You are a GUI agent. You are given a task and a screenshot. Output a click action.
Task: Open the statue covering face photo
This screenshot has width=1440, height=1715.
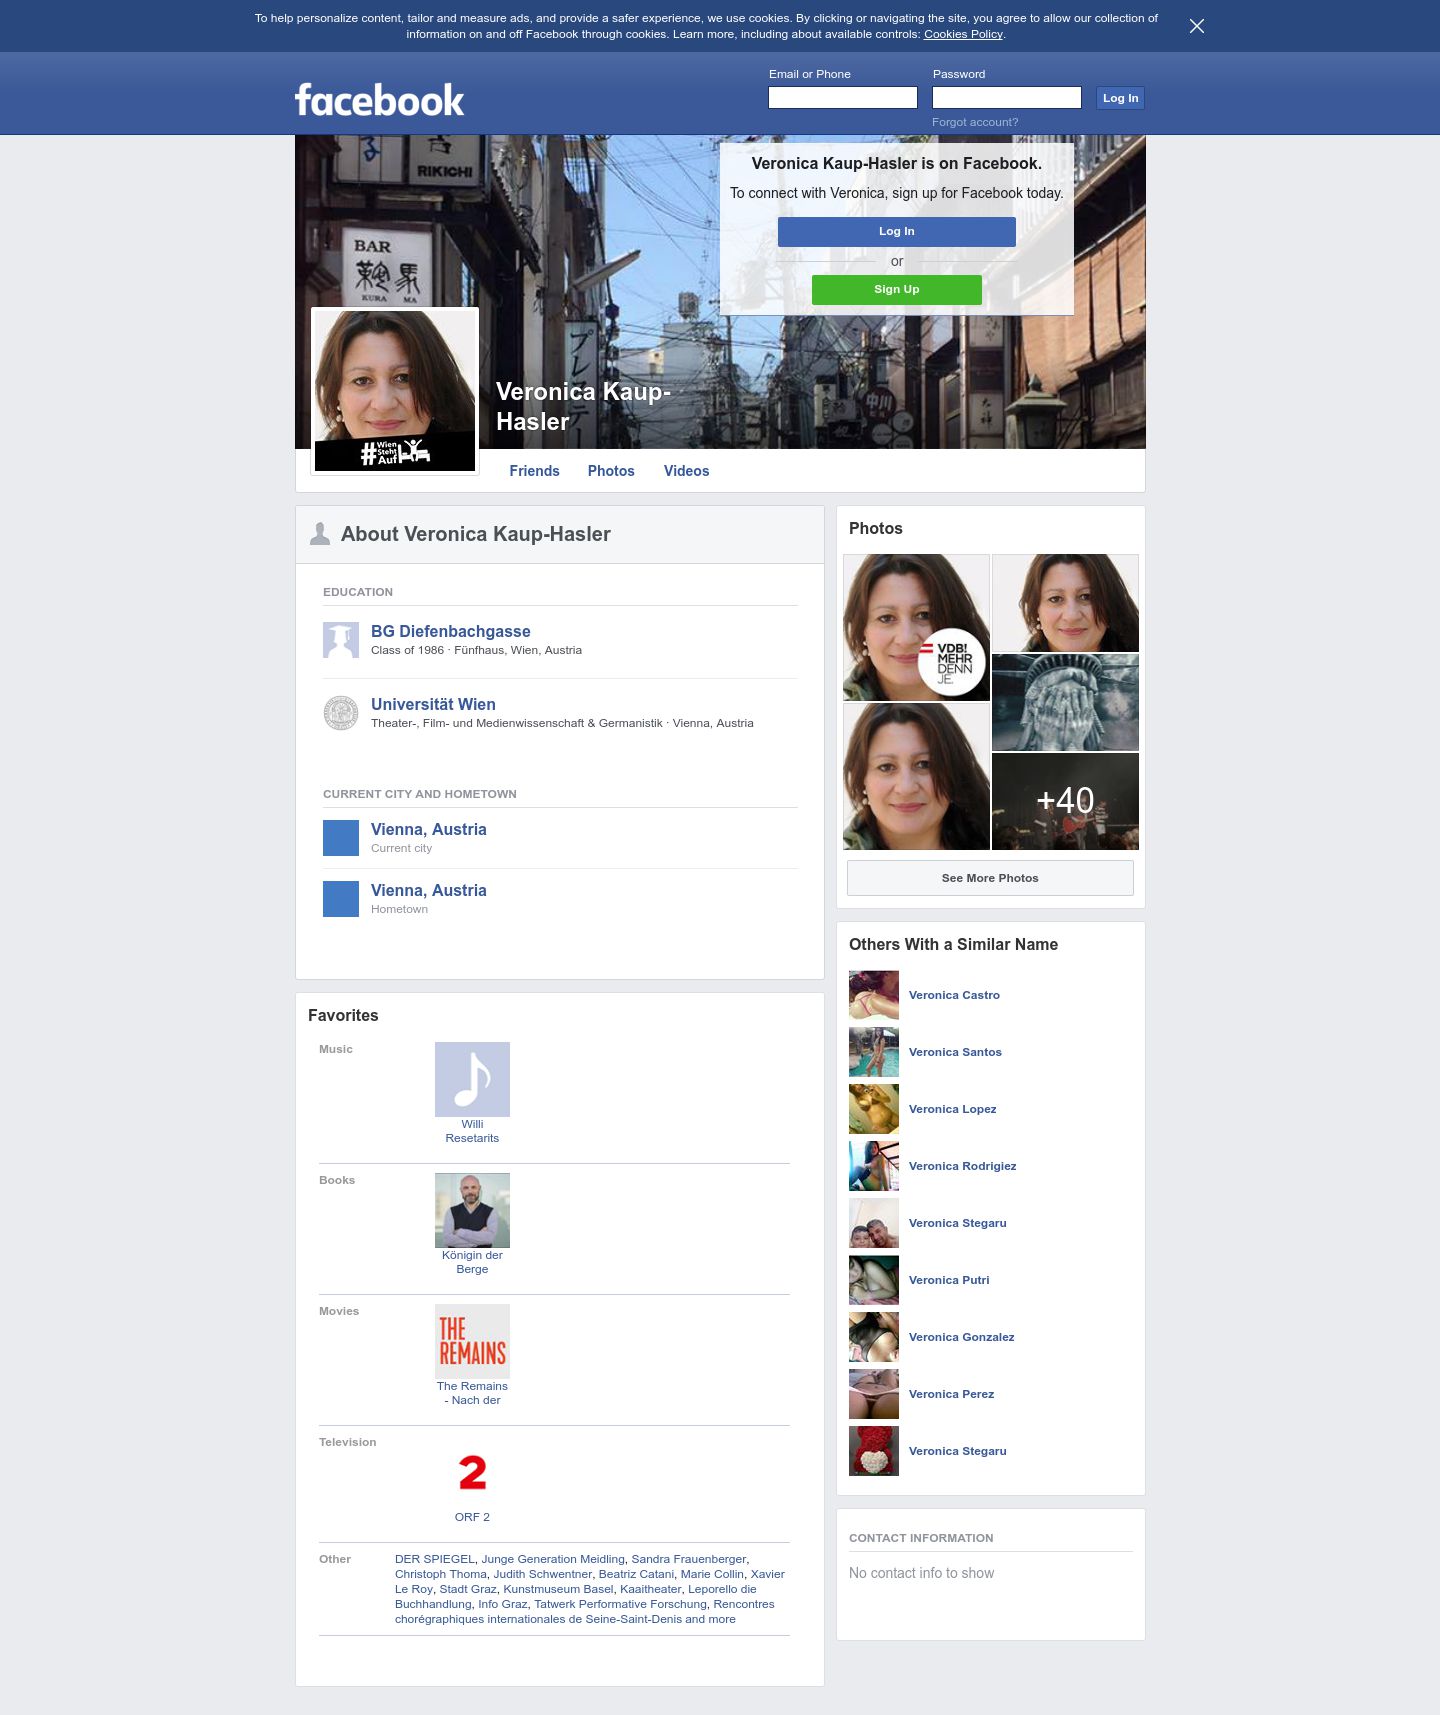(x=1065, y=702)
